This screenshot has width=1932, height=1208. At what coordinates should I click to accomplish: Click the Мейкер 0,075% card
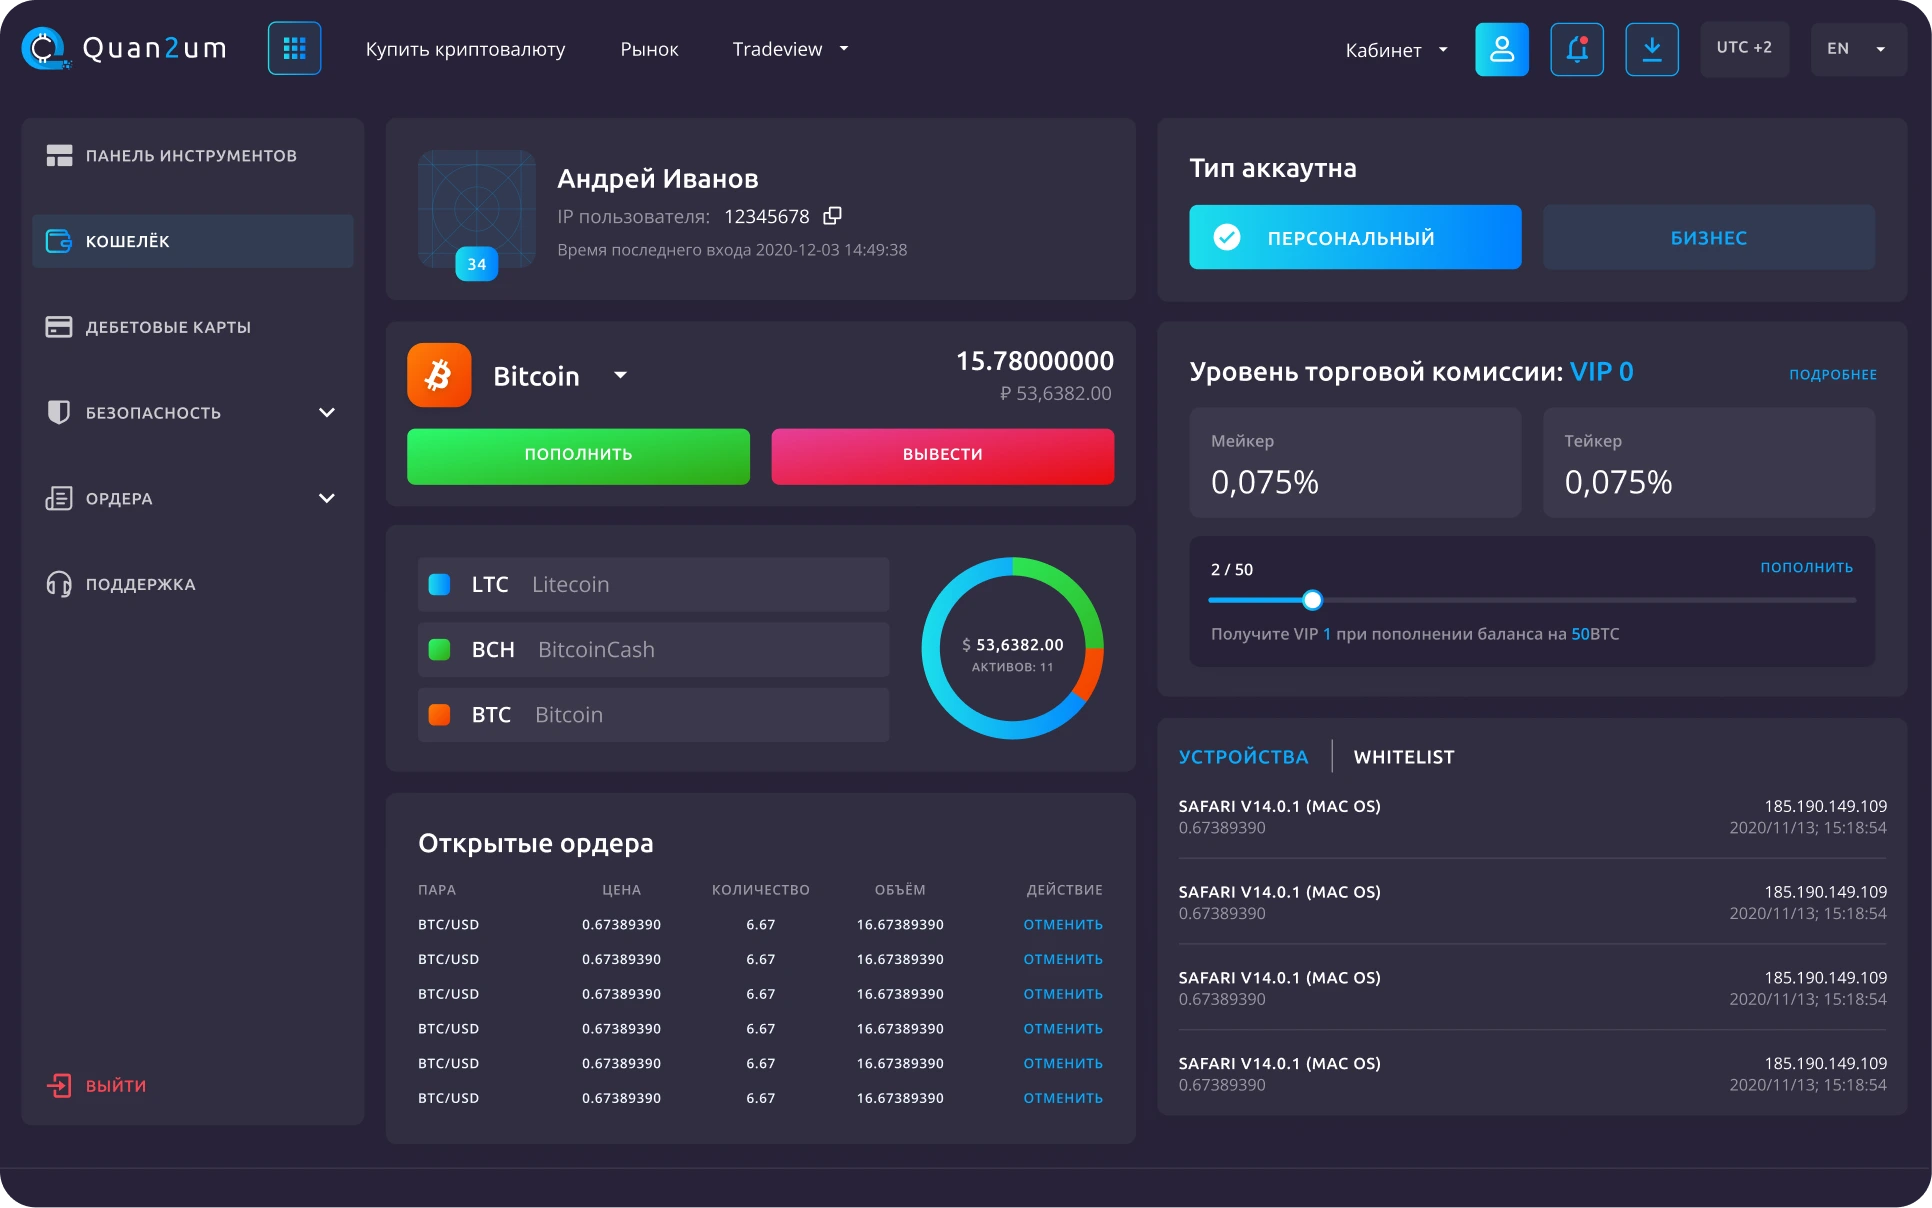tap(1355, 463)
